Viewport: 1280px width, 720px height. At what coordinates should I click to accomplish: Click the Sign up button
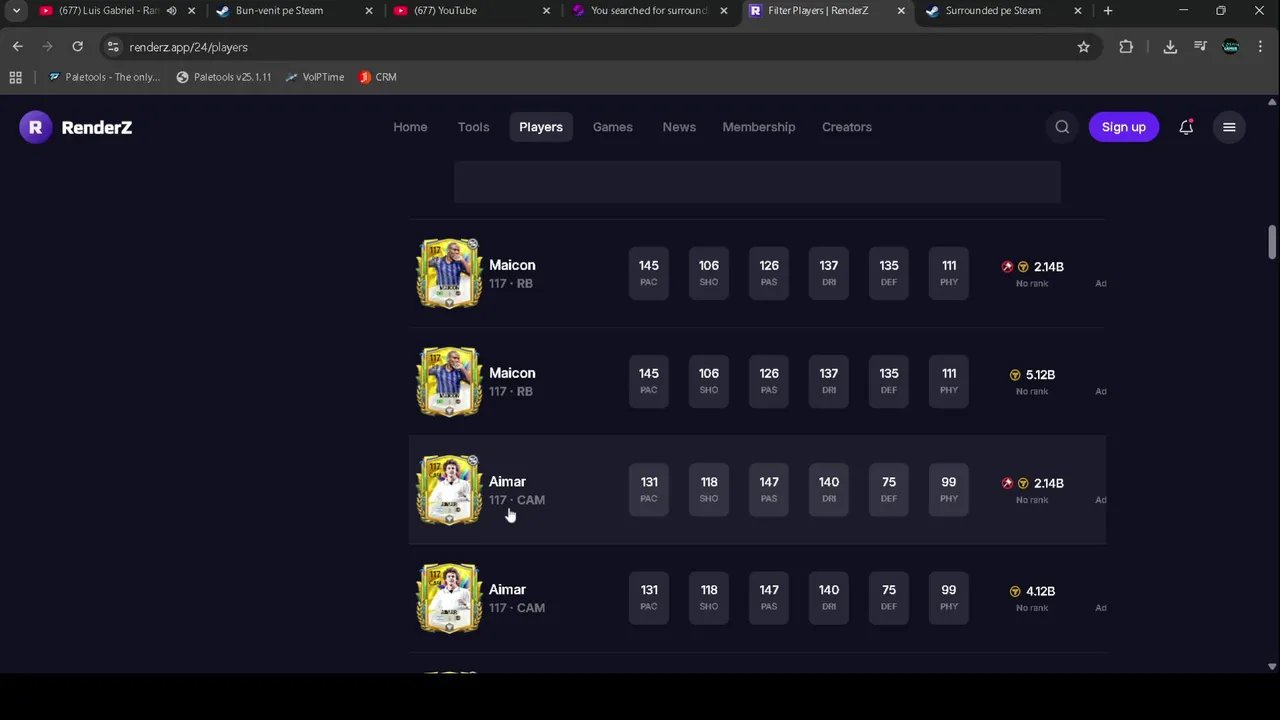[x=1124, y=127]
